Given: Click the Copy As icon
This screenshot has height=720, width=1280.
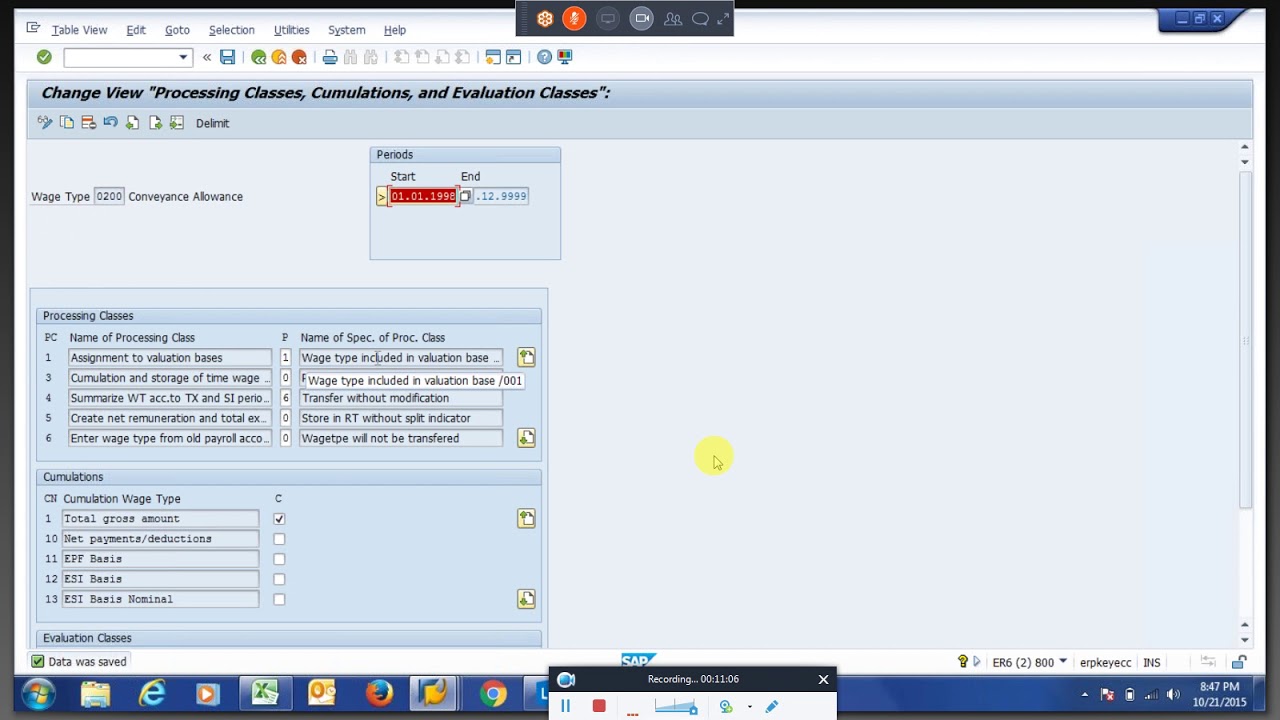Looking at the screenshot, I should click(67, 122).
